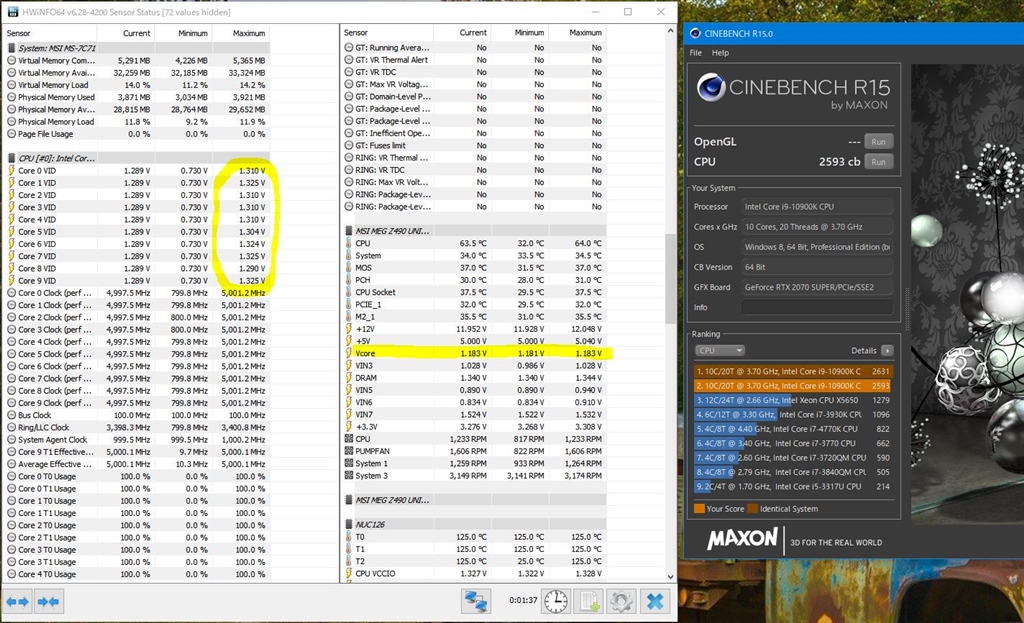
Task: Select the System Agent Clock row
Action: 137,439
